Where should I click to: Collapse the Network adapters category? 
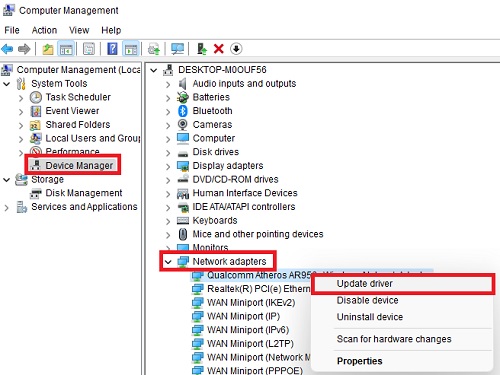(x=168, y=262)
